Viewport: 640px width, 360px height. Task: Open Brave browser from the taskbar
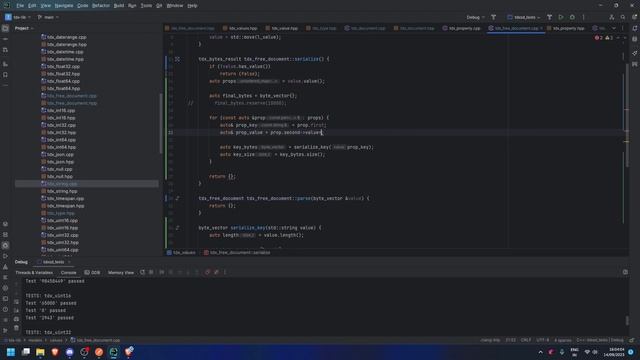pos(55,352)
